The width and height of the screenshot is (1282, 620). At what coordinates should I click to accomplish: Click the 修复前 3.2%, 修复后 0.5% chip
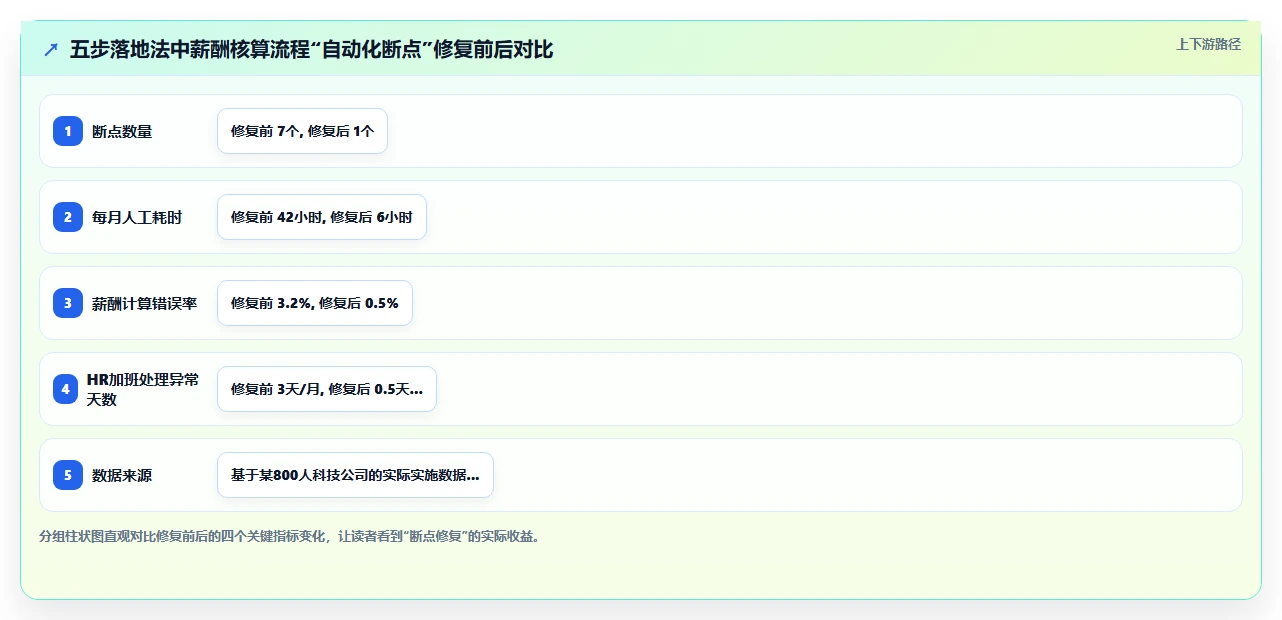[315, 303]
